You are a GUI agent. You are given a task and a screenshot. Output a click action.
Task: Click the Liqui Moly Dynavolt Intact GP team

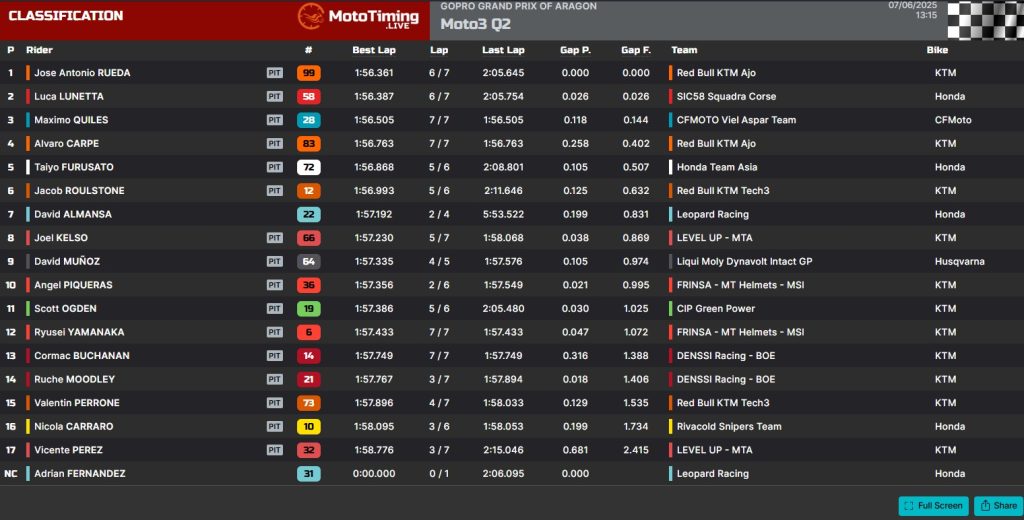tap(744, 262)
